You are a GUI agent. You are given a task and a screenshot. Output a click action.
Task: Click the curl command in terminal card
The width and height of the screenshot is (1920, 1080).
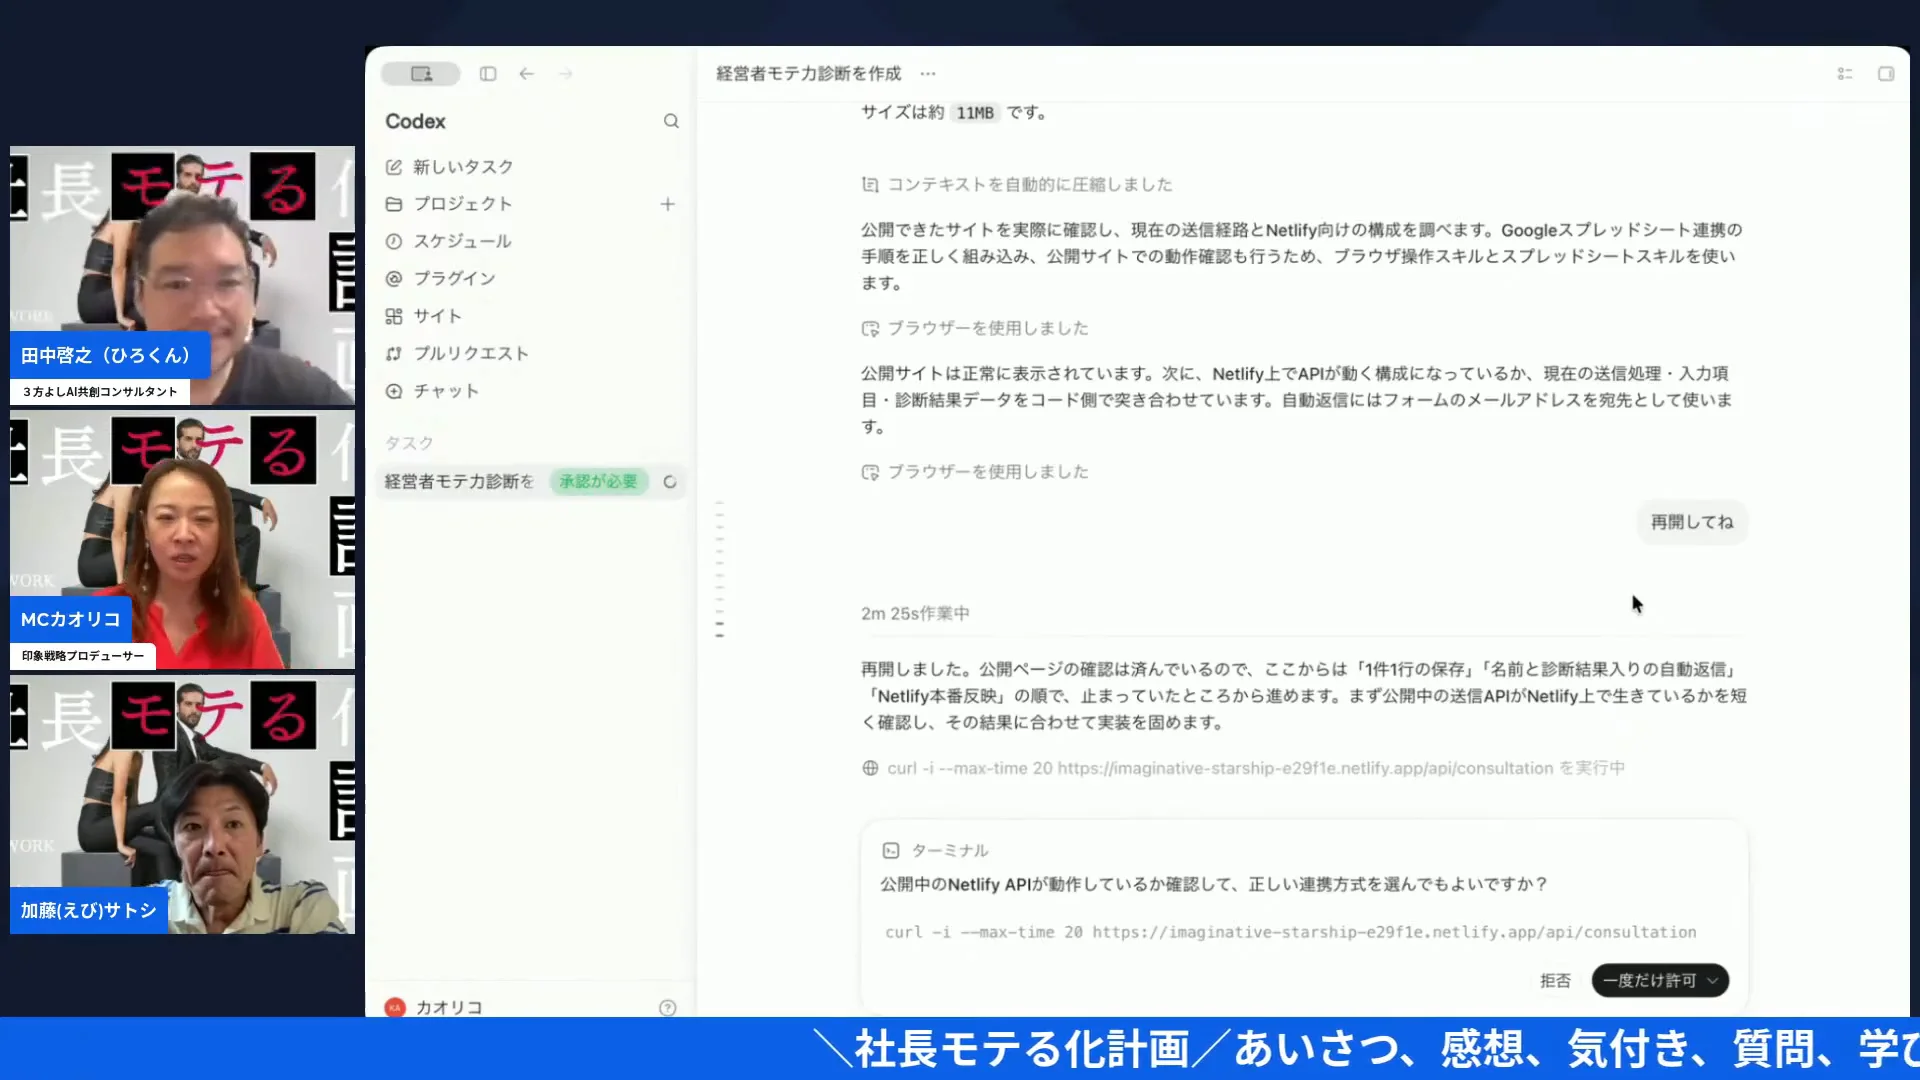pos(1290,932)
